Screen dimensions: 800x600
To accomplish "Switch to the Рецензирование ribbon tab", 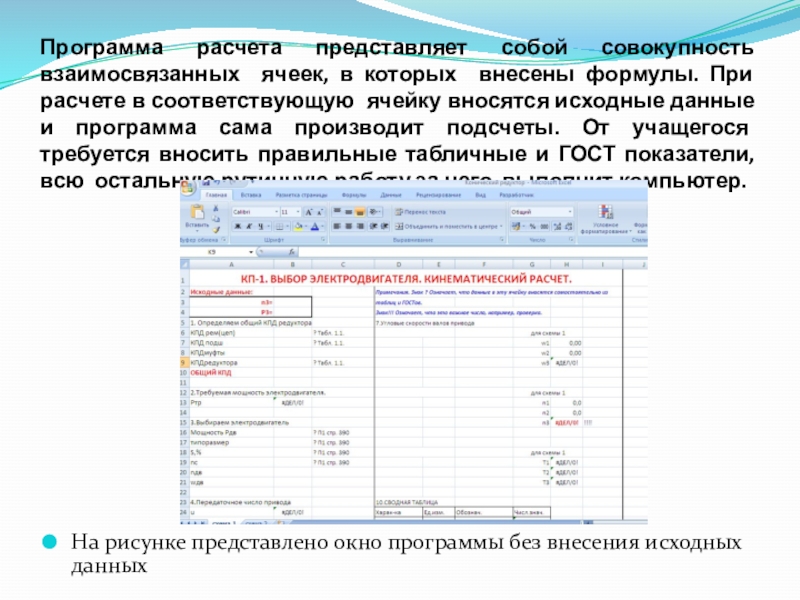I will (438, 195).
